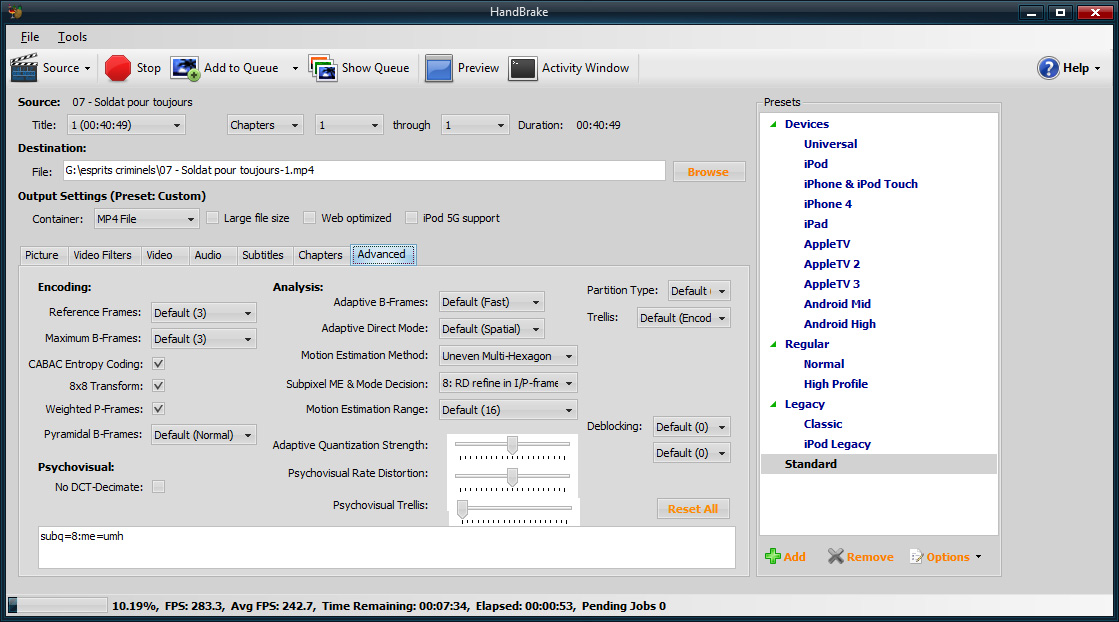1119x622 pixels.
Task: Enable iPod 5G support checkbox
Action: (411, 218)
